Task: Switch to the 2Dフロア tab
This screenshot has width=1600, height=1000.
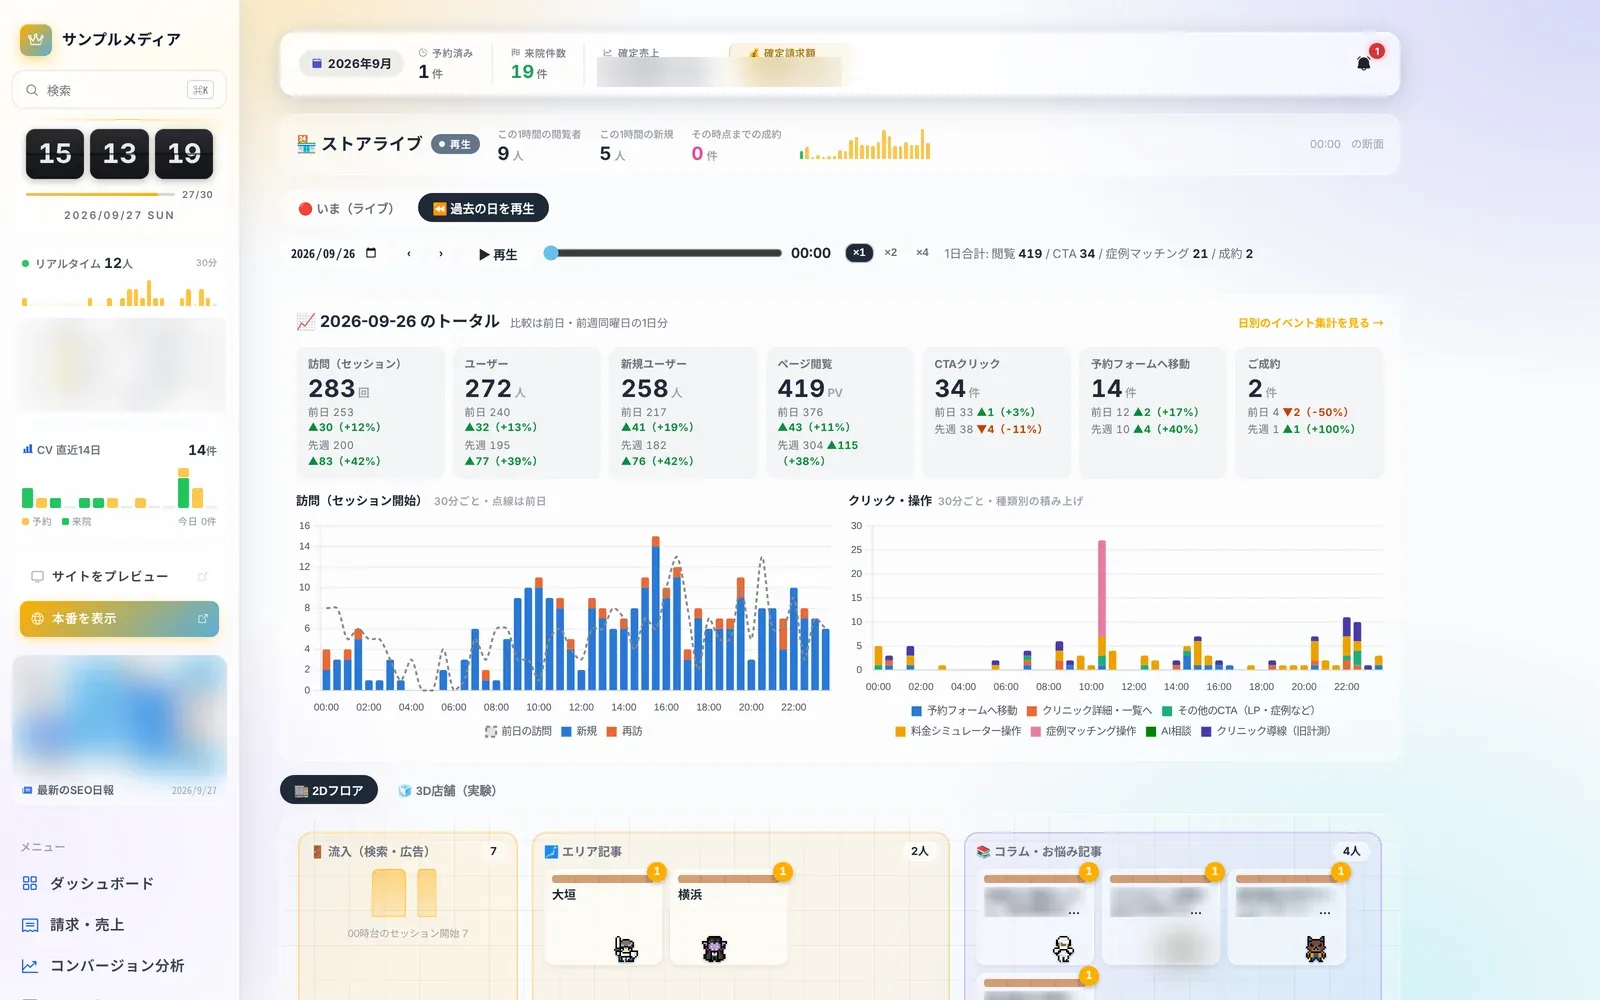Action: pyautogui.click(x=329, y=790)
